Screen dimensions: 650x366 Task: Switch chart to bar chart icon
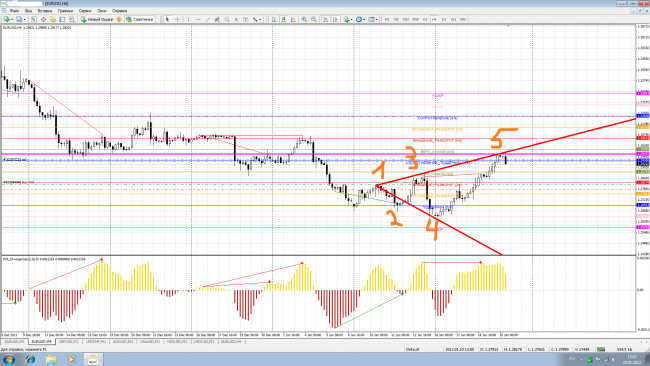(274, 19)
